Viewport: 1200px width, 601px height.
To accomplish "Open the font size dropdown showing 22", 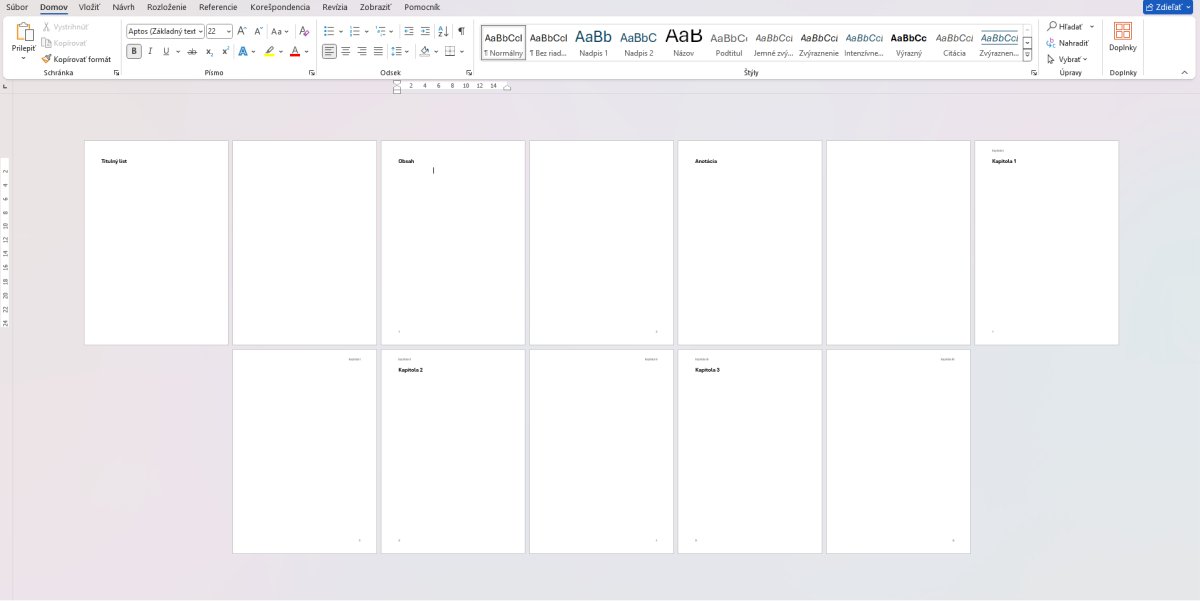I will (229, 31).
